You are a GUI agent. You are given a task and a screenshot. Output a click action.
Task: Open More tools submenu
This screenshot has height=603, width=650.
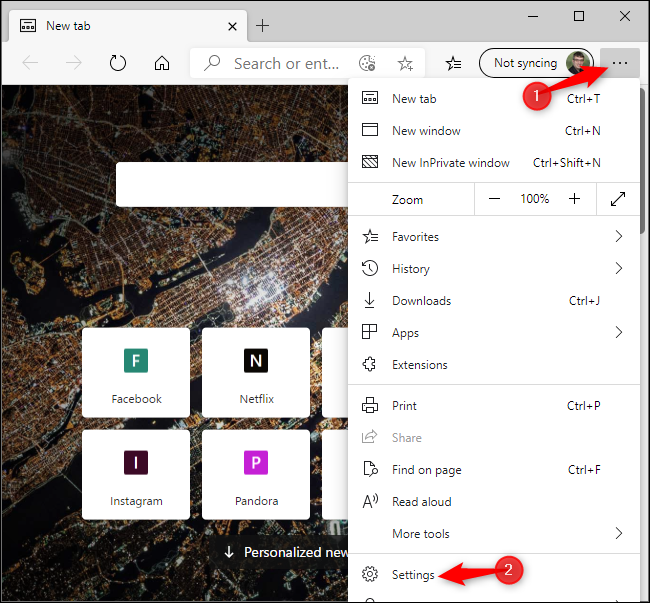(x=494, y=533)
